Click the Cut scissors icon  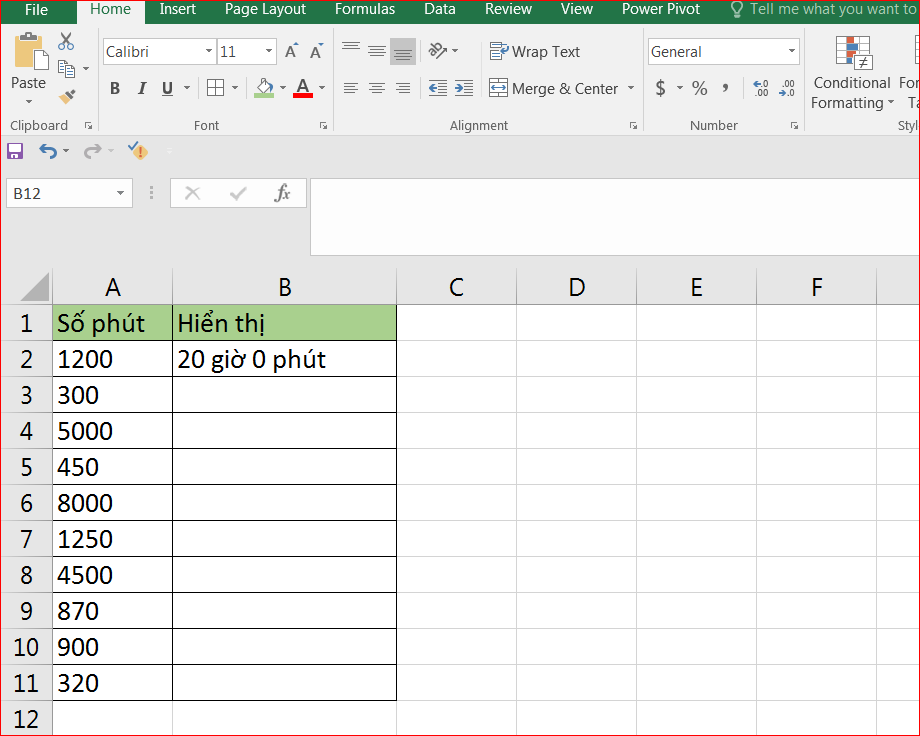[66, 42]
